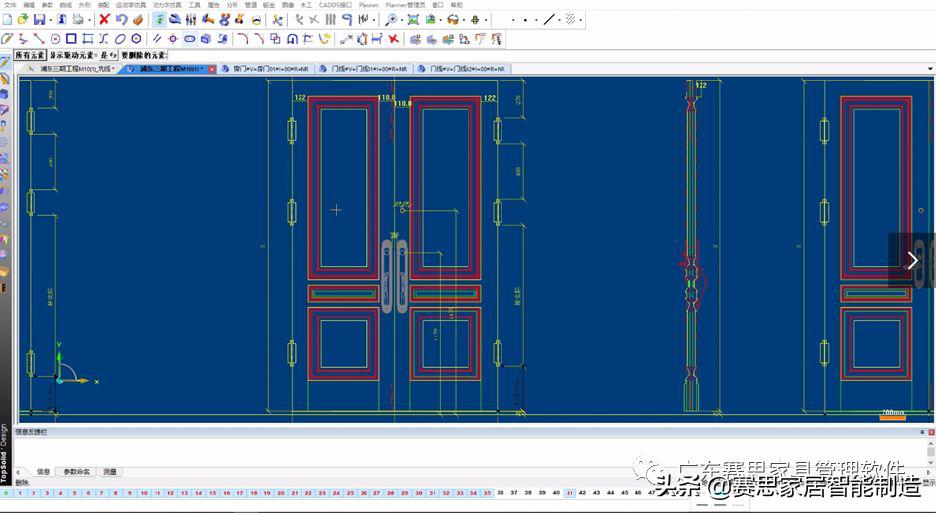Click the next image arrow on right edge

click(911, 260)
